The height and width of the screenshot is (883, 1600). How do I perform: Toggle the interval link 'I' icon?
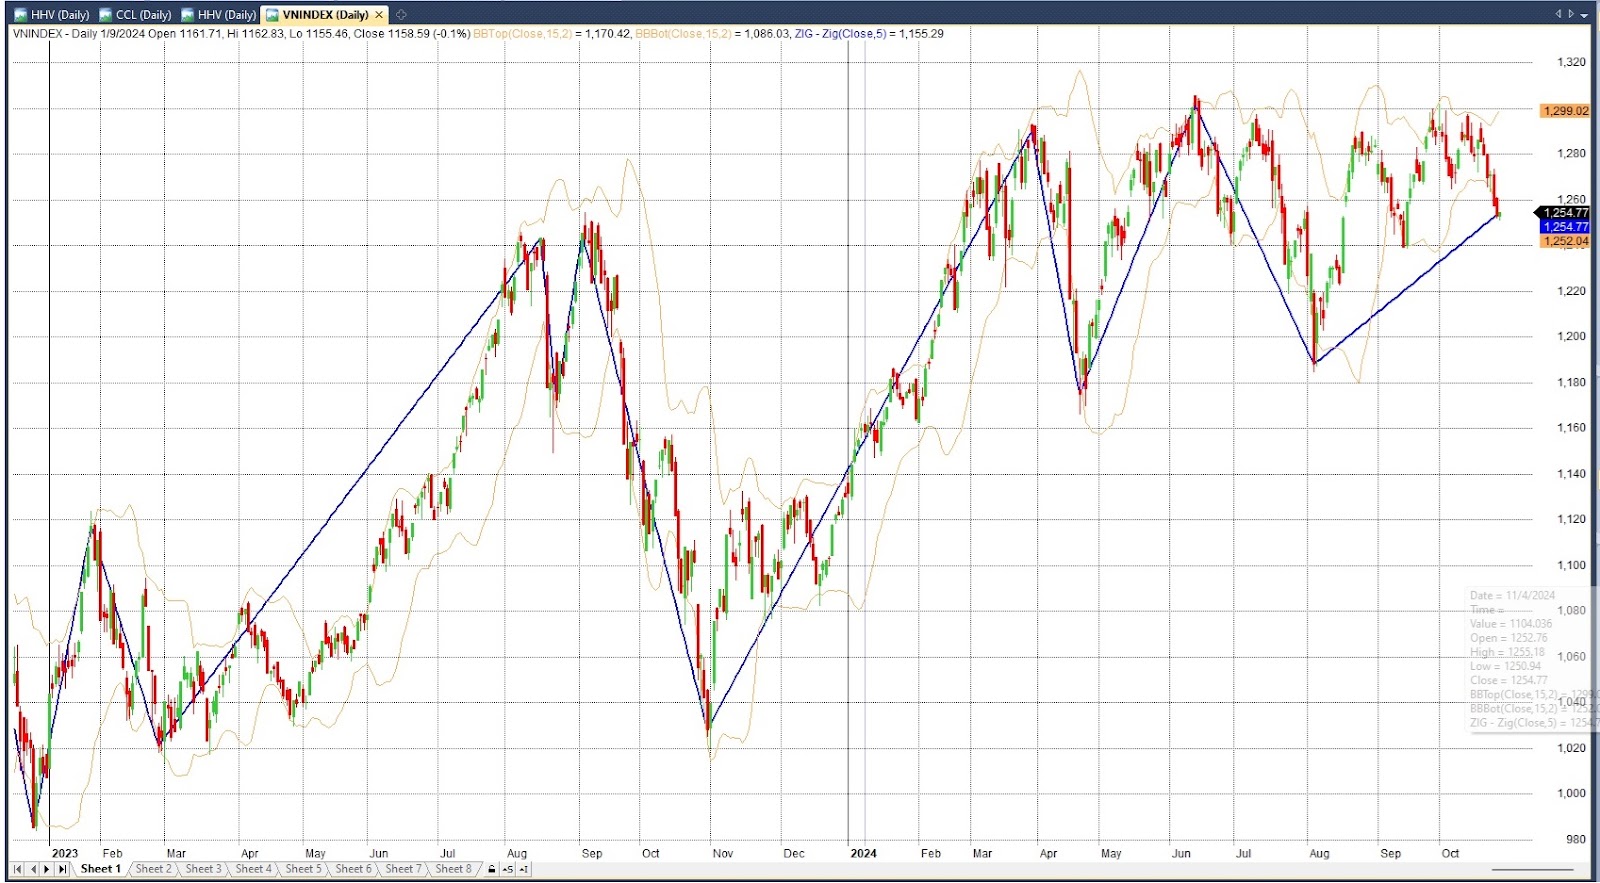pyautogui.click(x=523, y=869)
